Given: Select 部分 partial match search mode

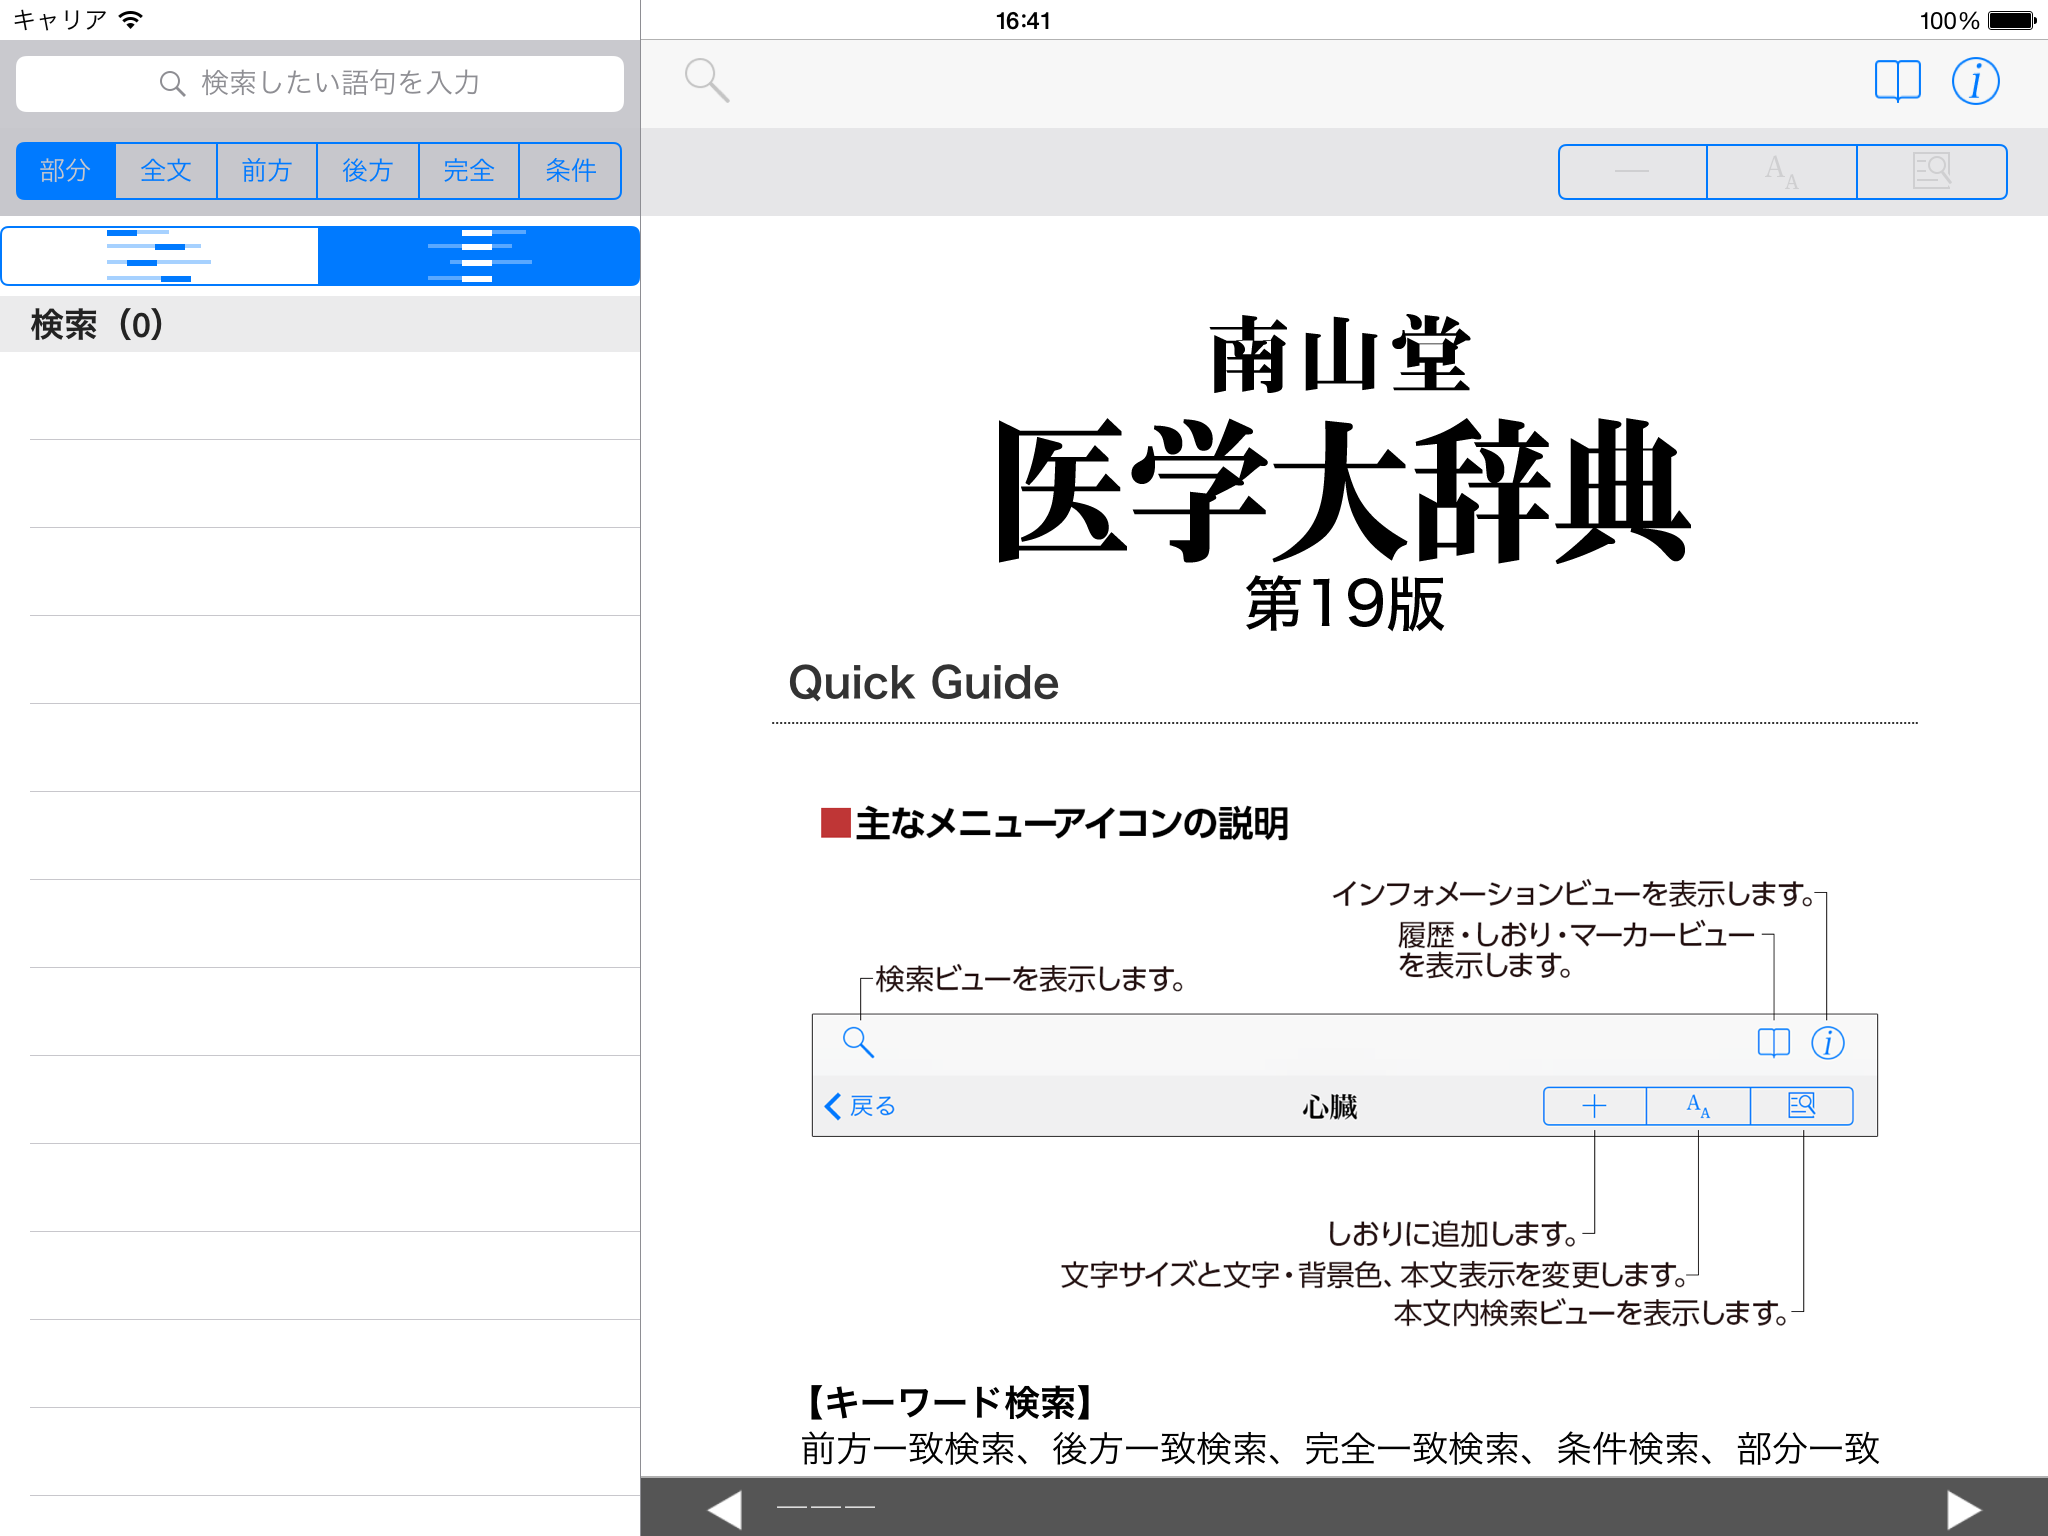Looking at the screenshot, I should pos(66,171).
